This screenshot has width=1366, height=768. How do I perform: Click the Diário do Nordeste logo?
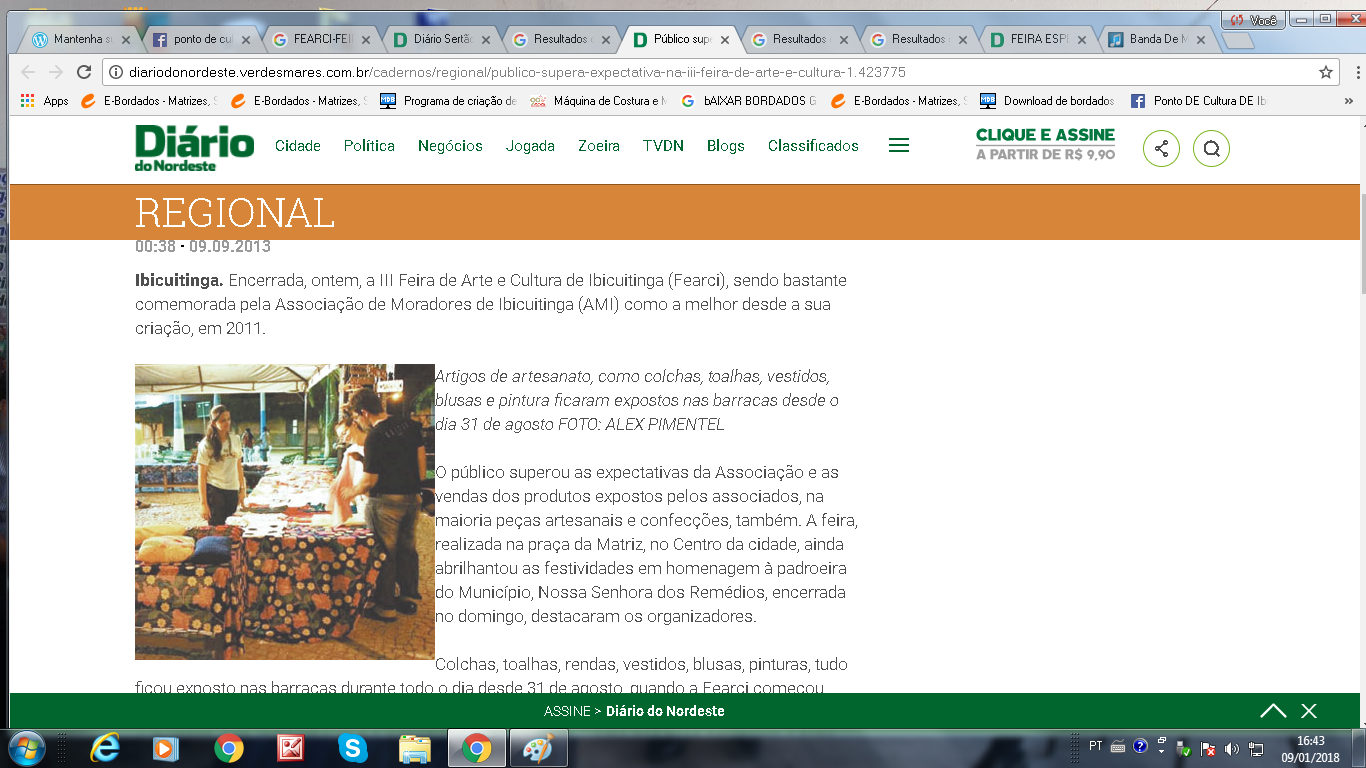[x=195, y=147]
